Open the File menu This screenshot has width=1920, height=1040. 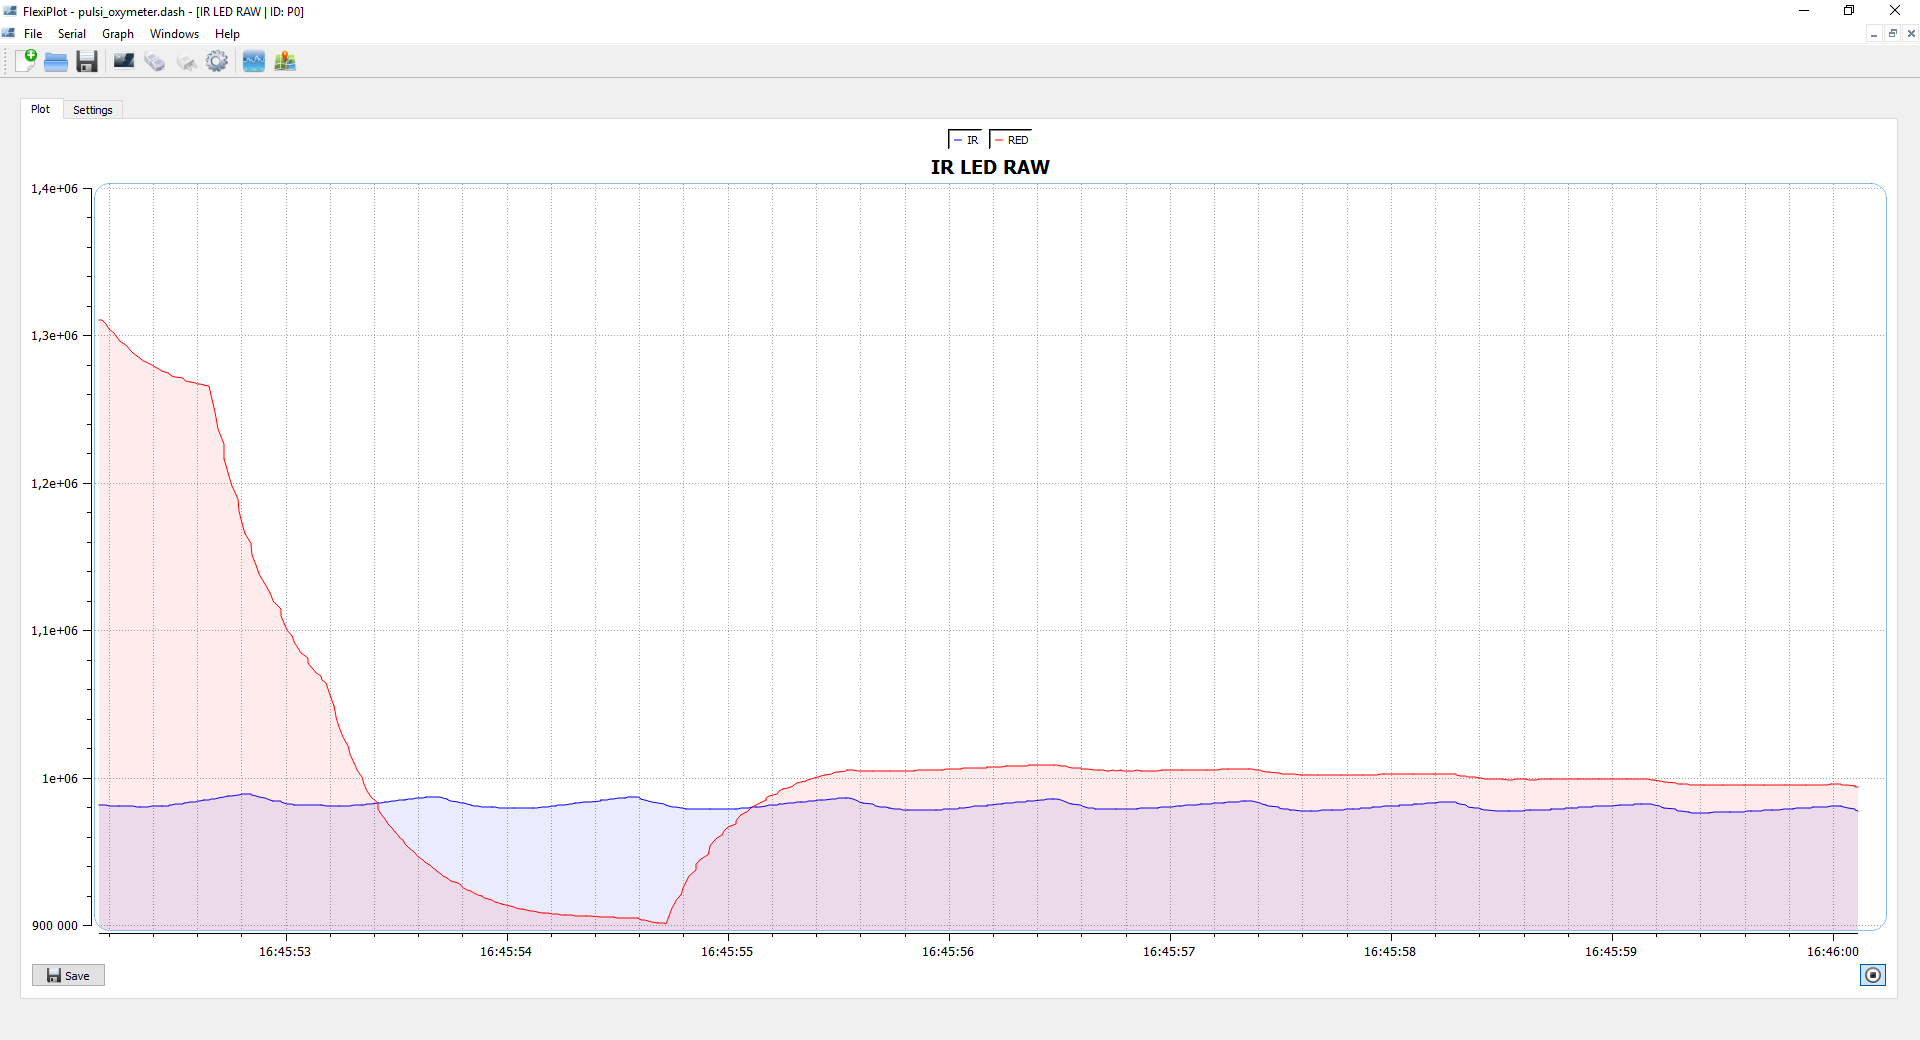click(33, 34)
